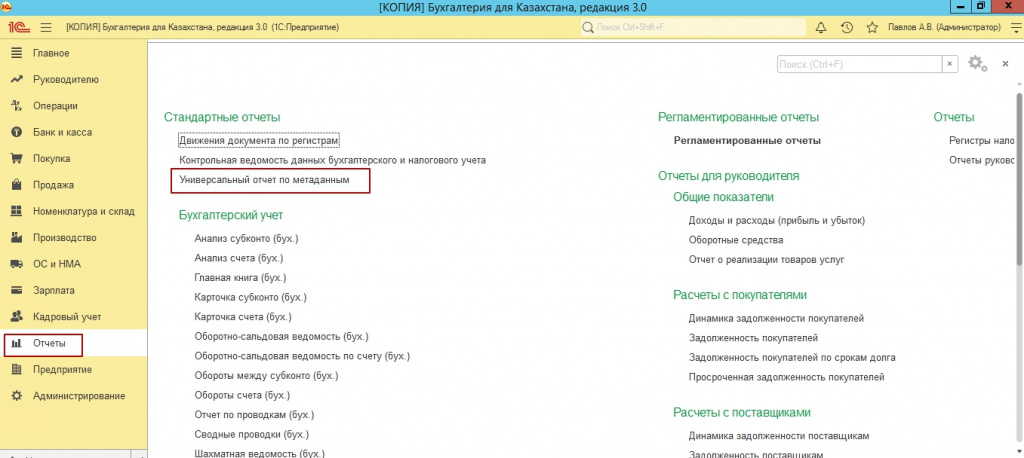1024x458 pixels.
Task: Open Анализ субконто (бух.)
Action: point(246,238)
